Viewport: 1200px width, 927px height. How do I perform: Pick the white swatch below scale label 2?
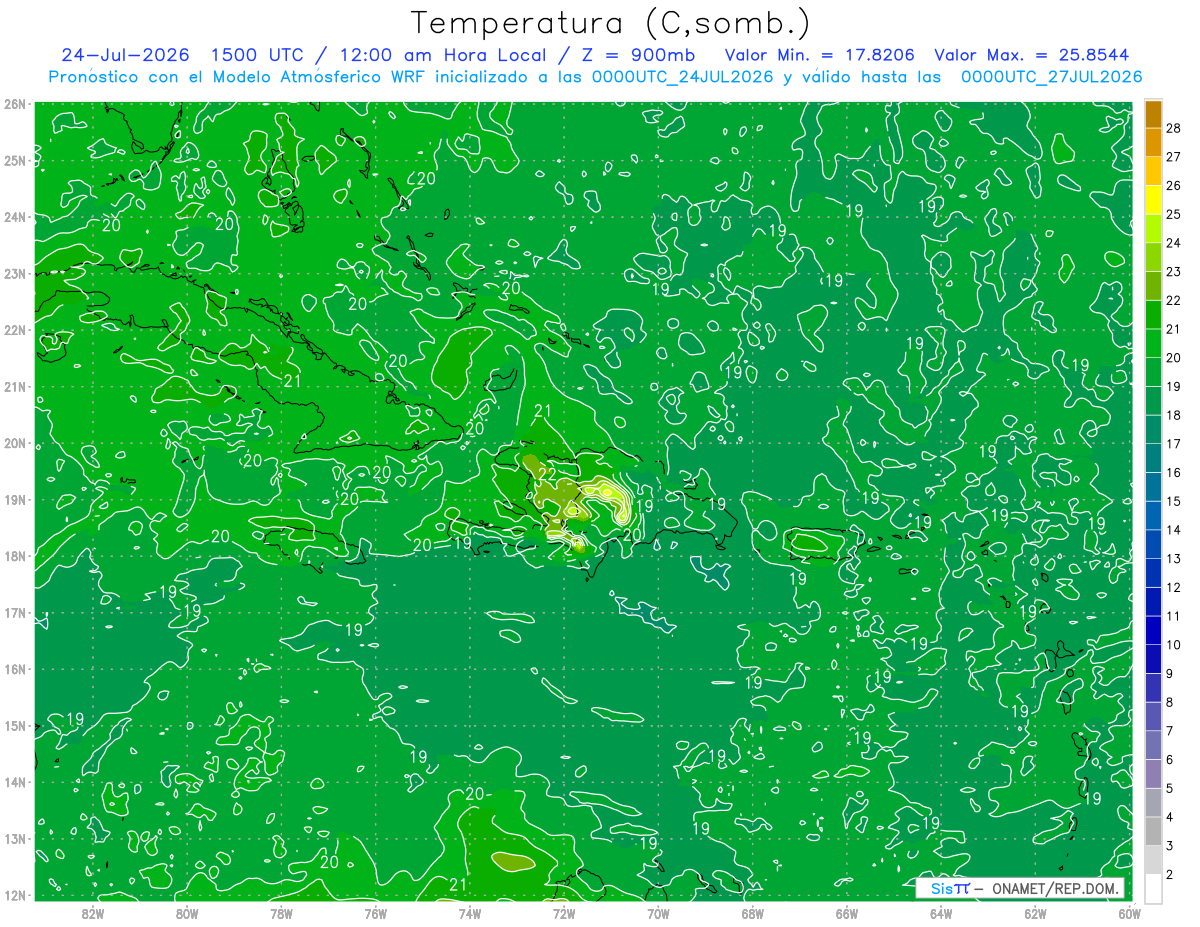click(x=1153, y=889)
